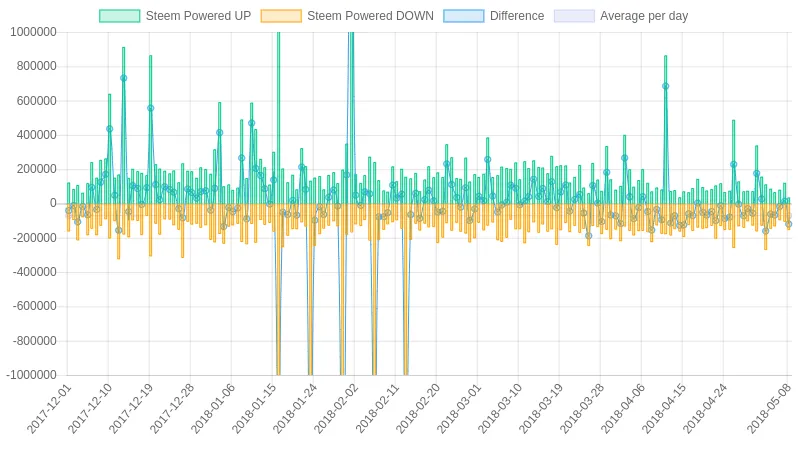This screenshot has width=798, height=450.
Task: Click the 2018-03-10 date label
Action: 500,409
